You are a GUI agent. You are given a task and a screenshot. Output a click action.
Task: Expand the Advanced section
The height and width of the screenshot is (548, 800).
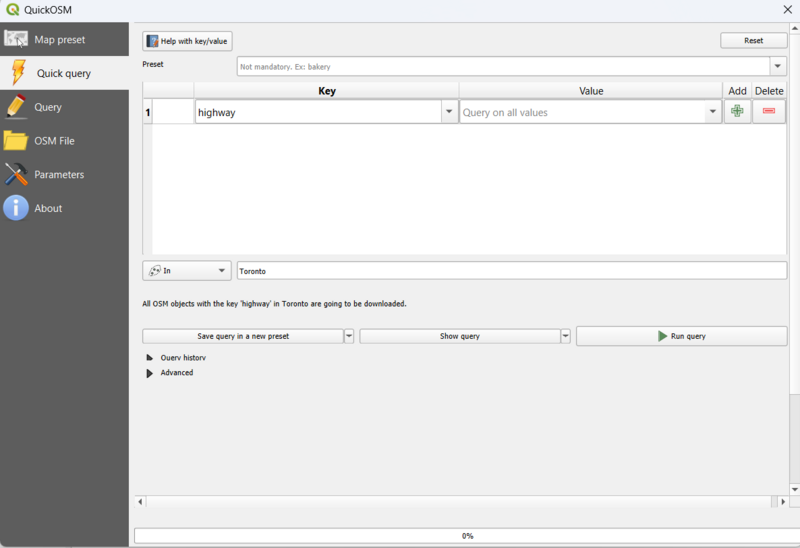(150, 373)
